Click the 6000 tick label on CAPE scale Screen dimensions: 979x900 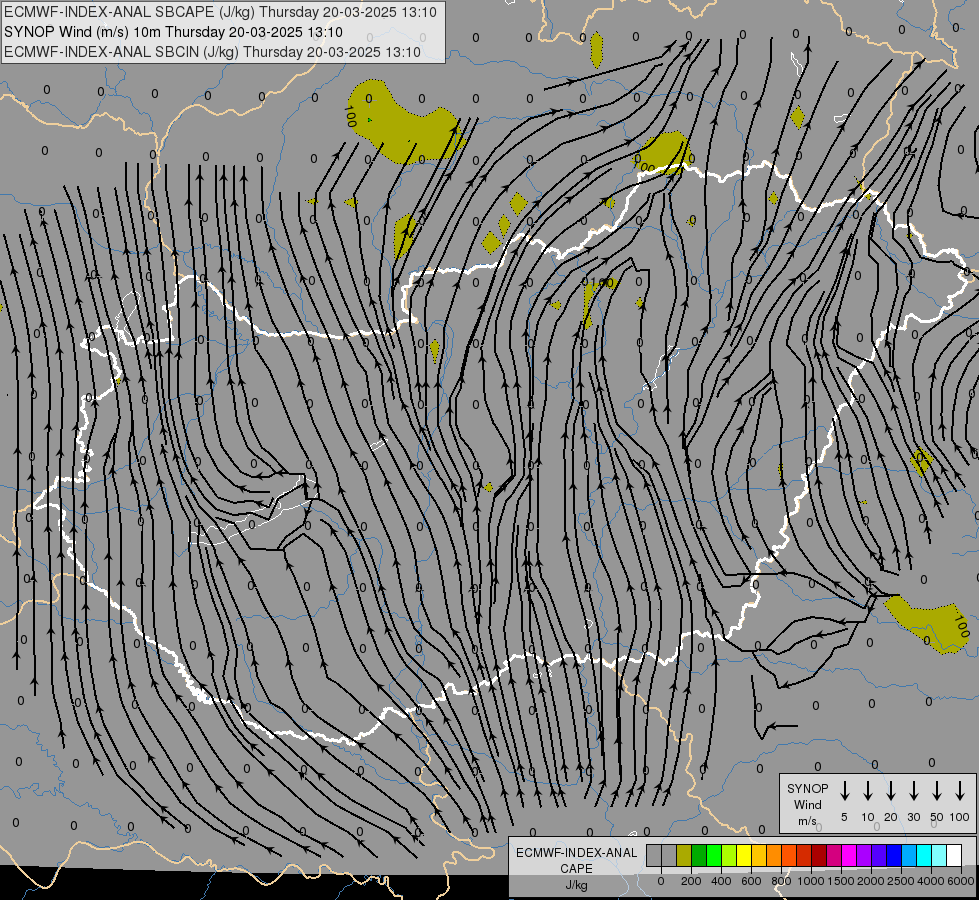[960, 881]
